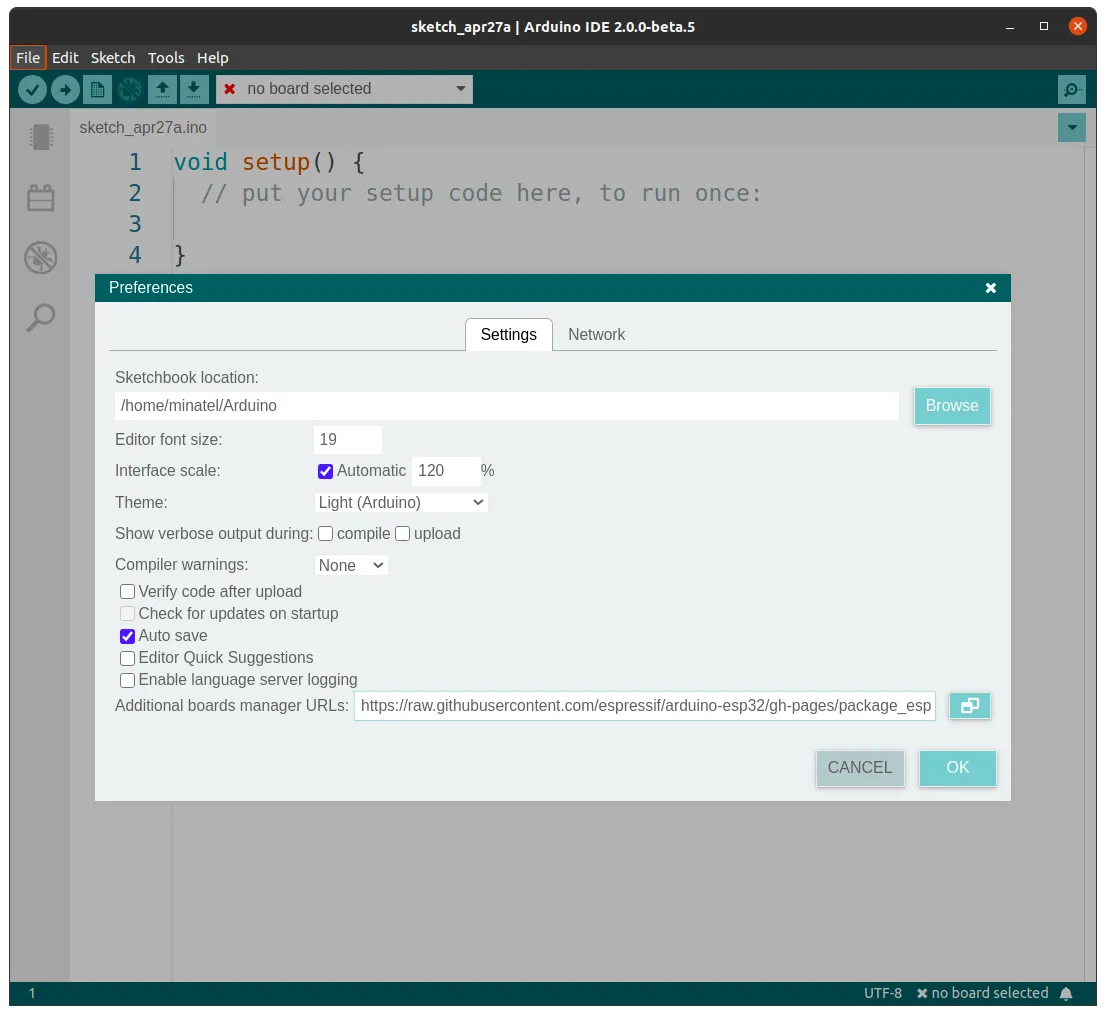The width and height of the screenshot is (1106, 1015).
Task: Open the Compiler warnings dropdown
Action: coord(351,566)
